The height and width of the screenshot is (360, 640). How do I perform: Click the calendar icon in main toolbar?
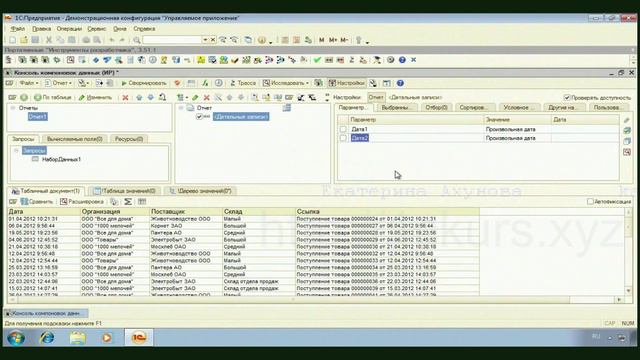[x=297, y=40]
